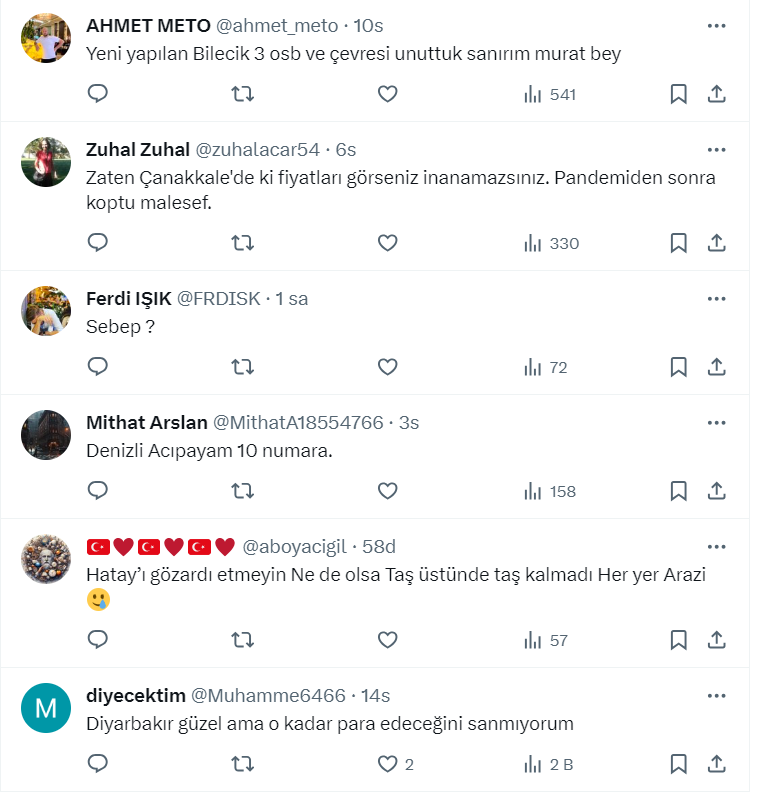Open more options for AHMET METO's tweet
The width and height of the screenshot is (757, 792).
click(716, 26)
